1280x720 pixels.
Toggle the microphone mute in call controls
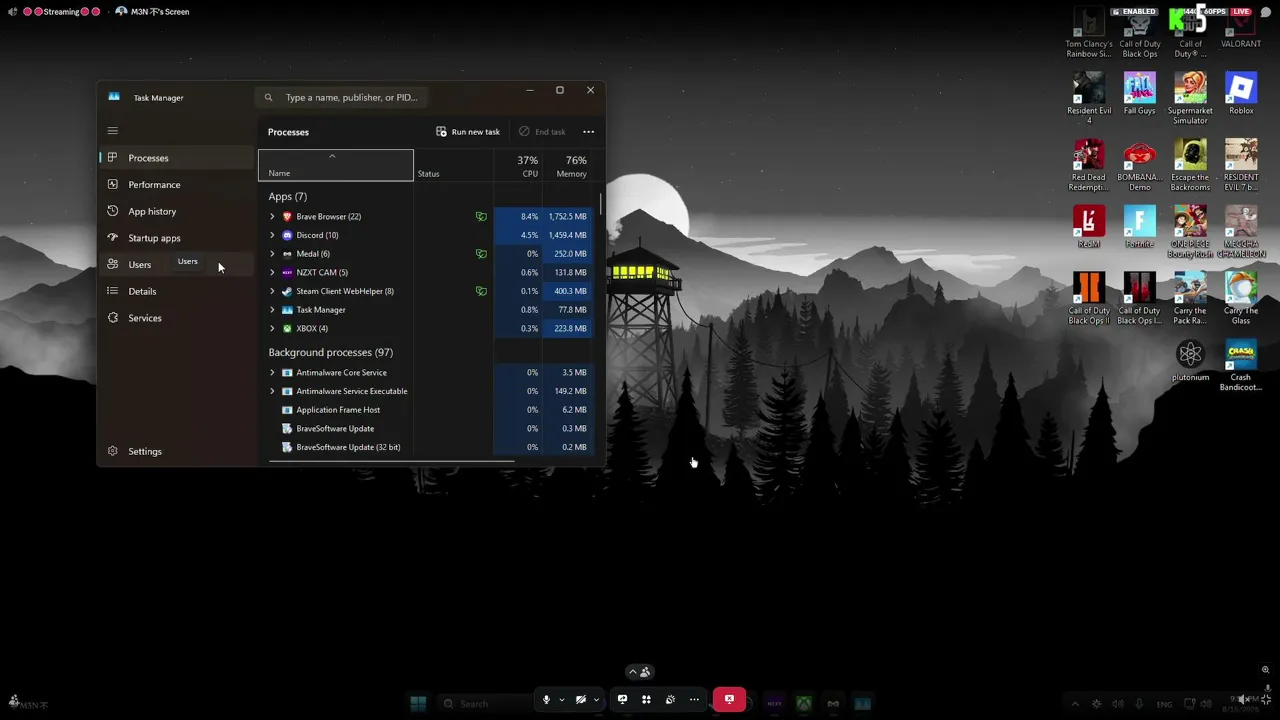(x=546, y=700)
